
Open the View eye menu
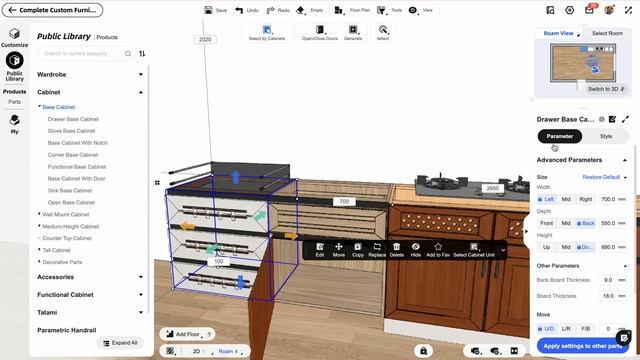pos(413,10)
